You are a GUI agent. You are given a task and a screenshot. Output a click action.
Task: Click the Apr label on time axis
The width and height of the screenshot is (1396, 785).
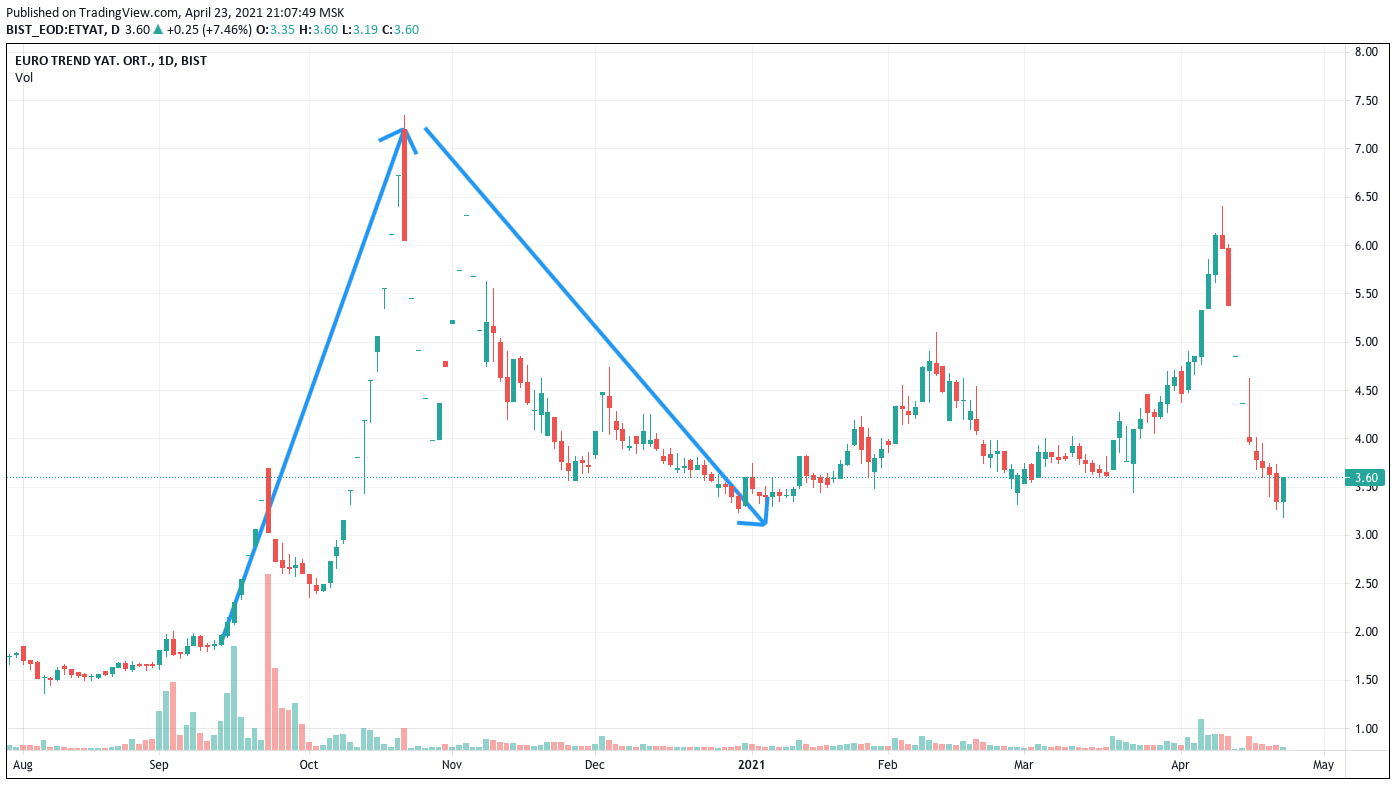[1181, 765]
